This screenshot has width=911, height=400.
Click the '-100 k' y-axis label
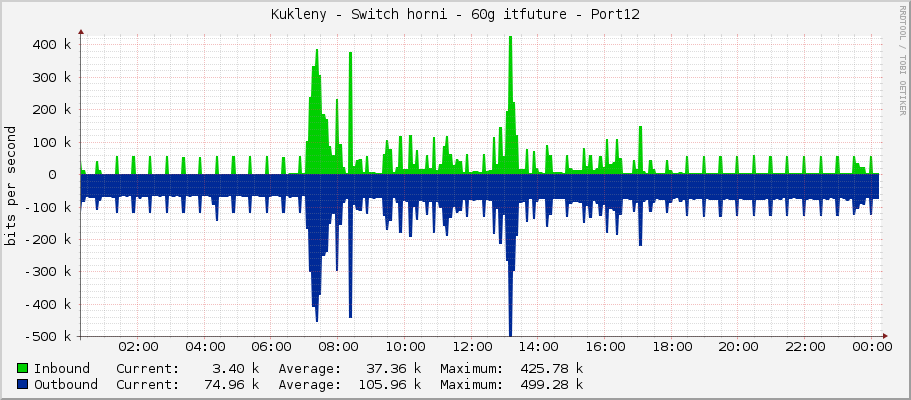pos(48,207)
